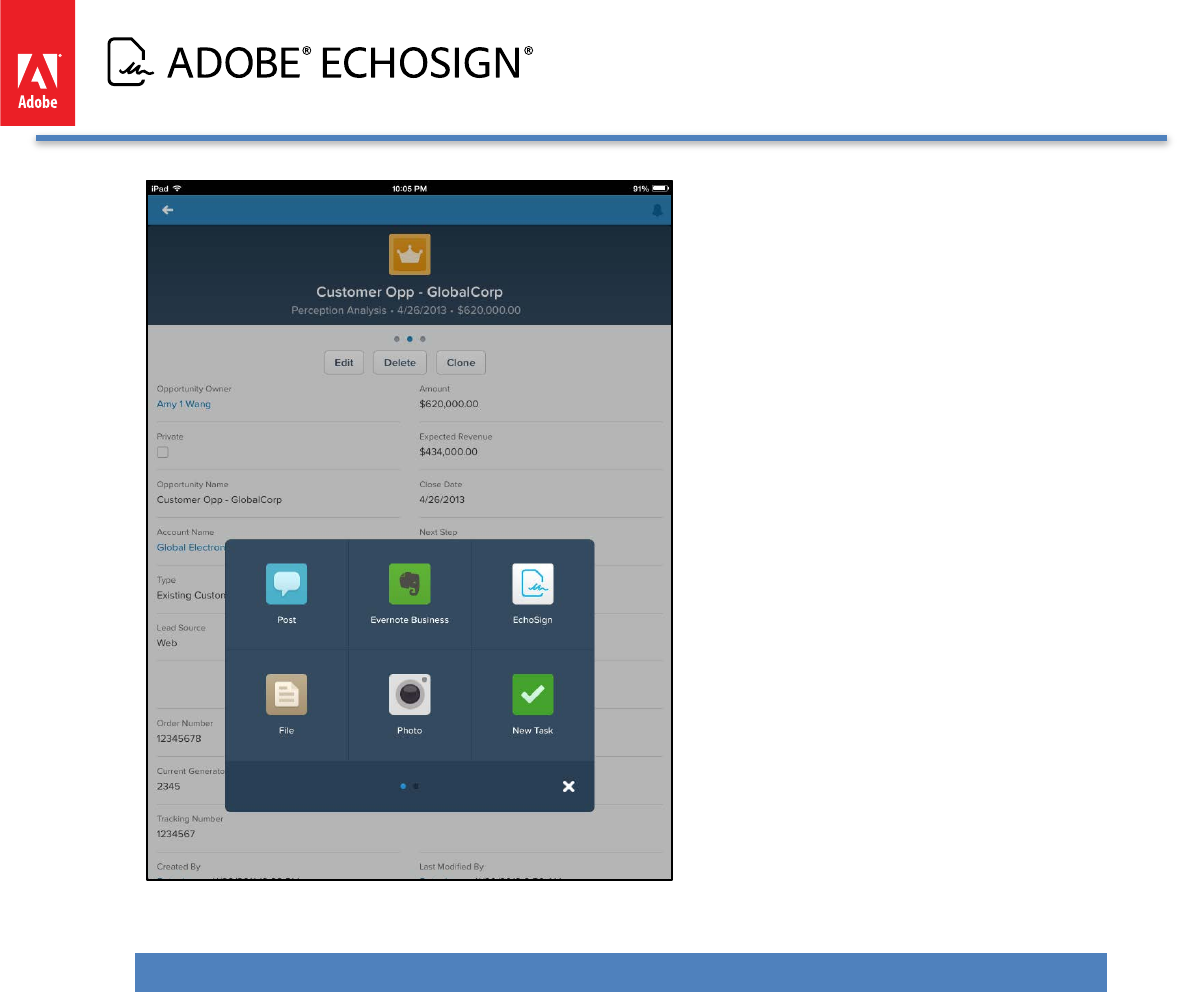This screenshot has width=1178, height=992.
Task: Select the Close Date value 4/26/2013
Action: (442, 500)
